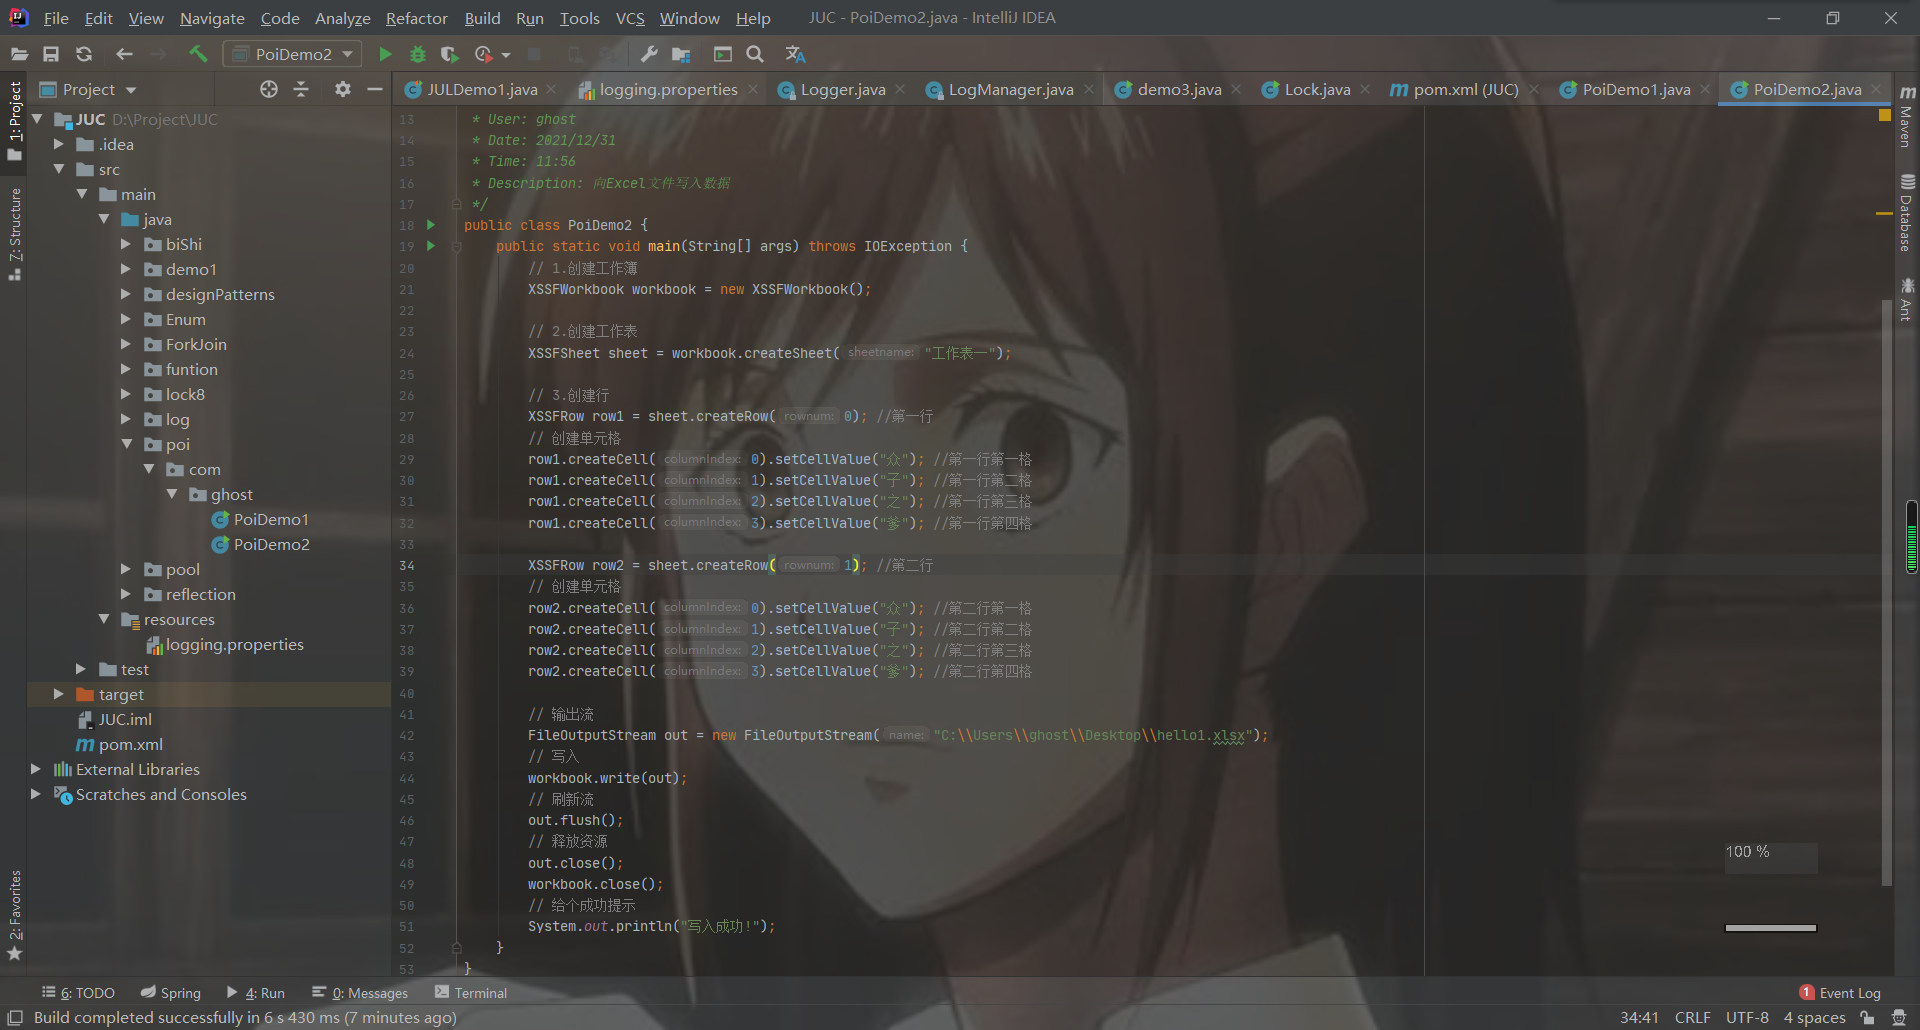Toggle the Project side tool window
The image size is (1920, 1030).
click(14, 120)
